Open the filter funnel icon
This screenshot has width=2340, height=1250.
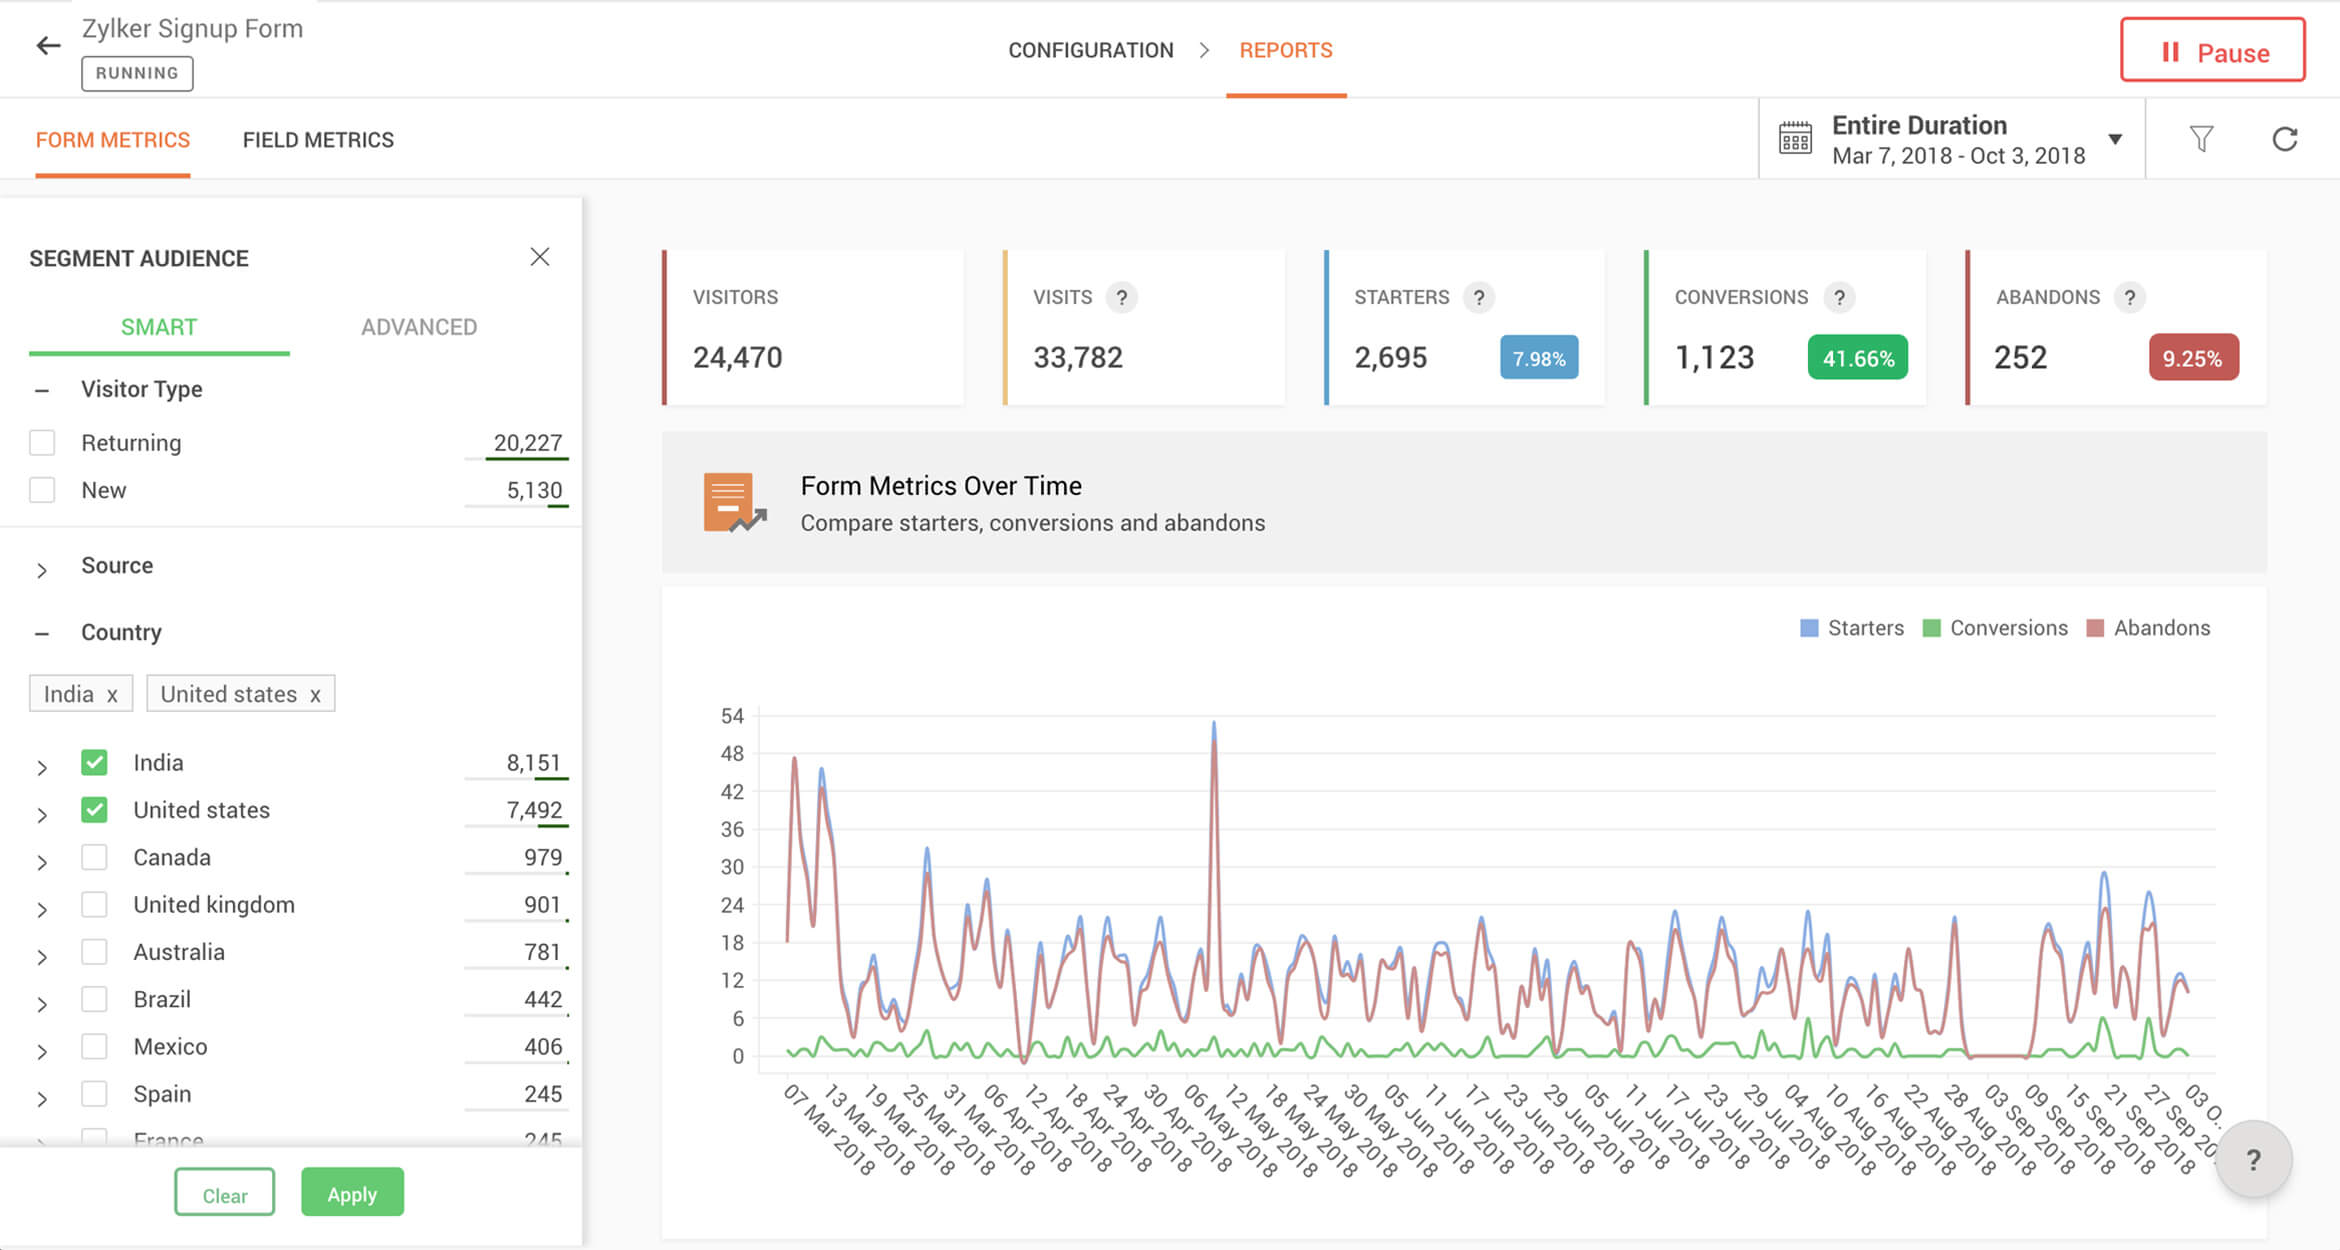2201,139
